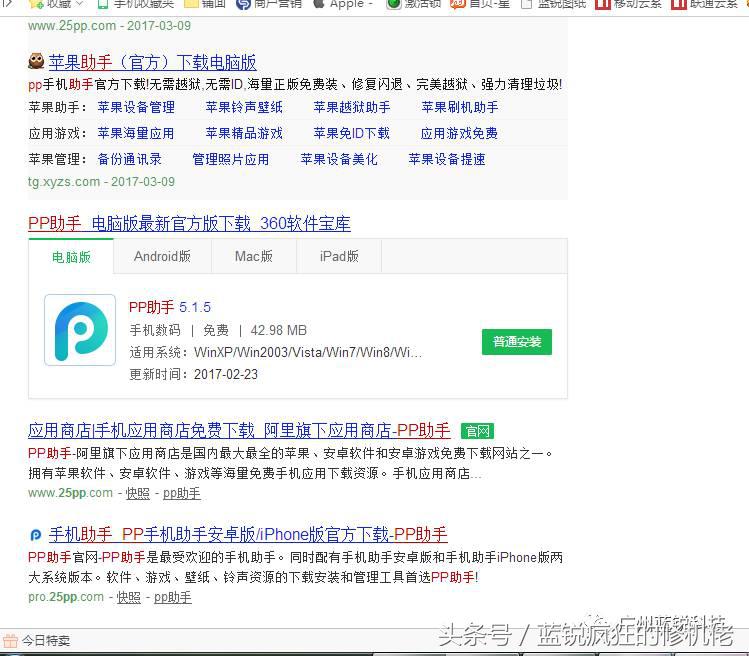
Task: Open pp助手 link beside pro.25pp.com
Action: (173, 598)
